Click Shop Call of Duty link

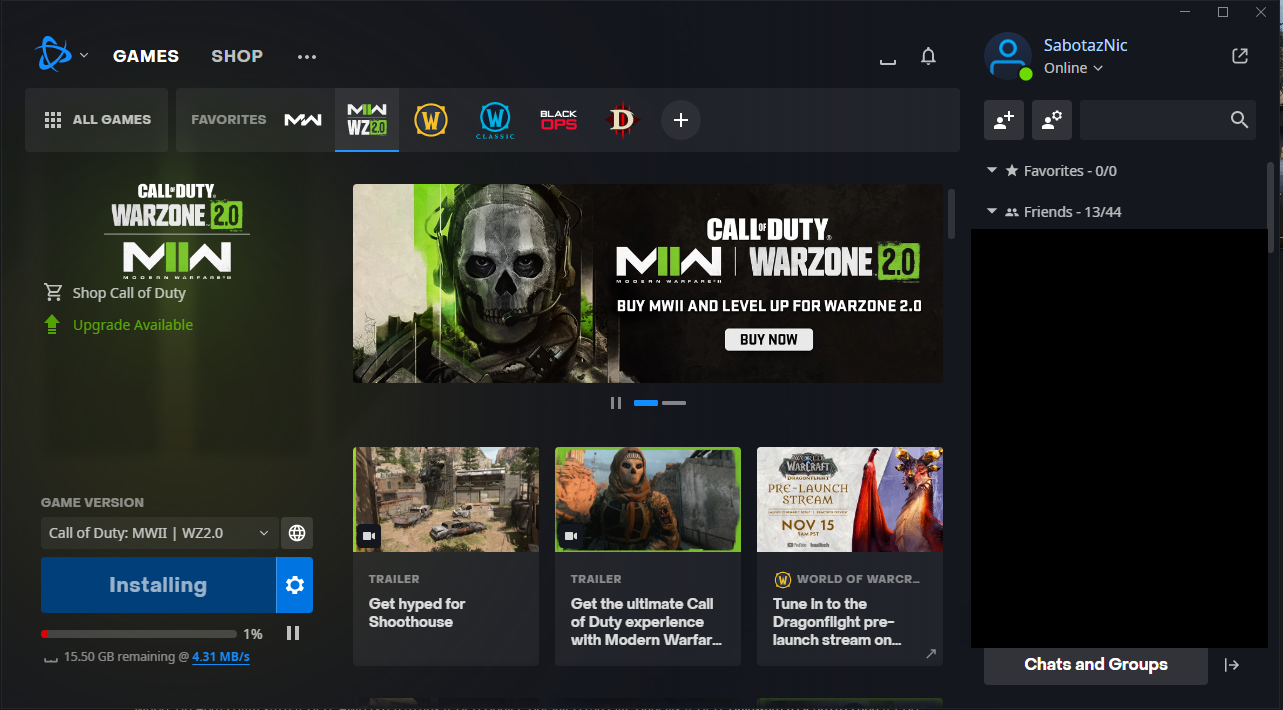(x=129, y=293)
